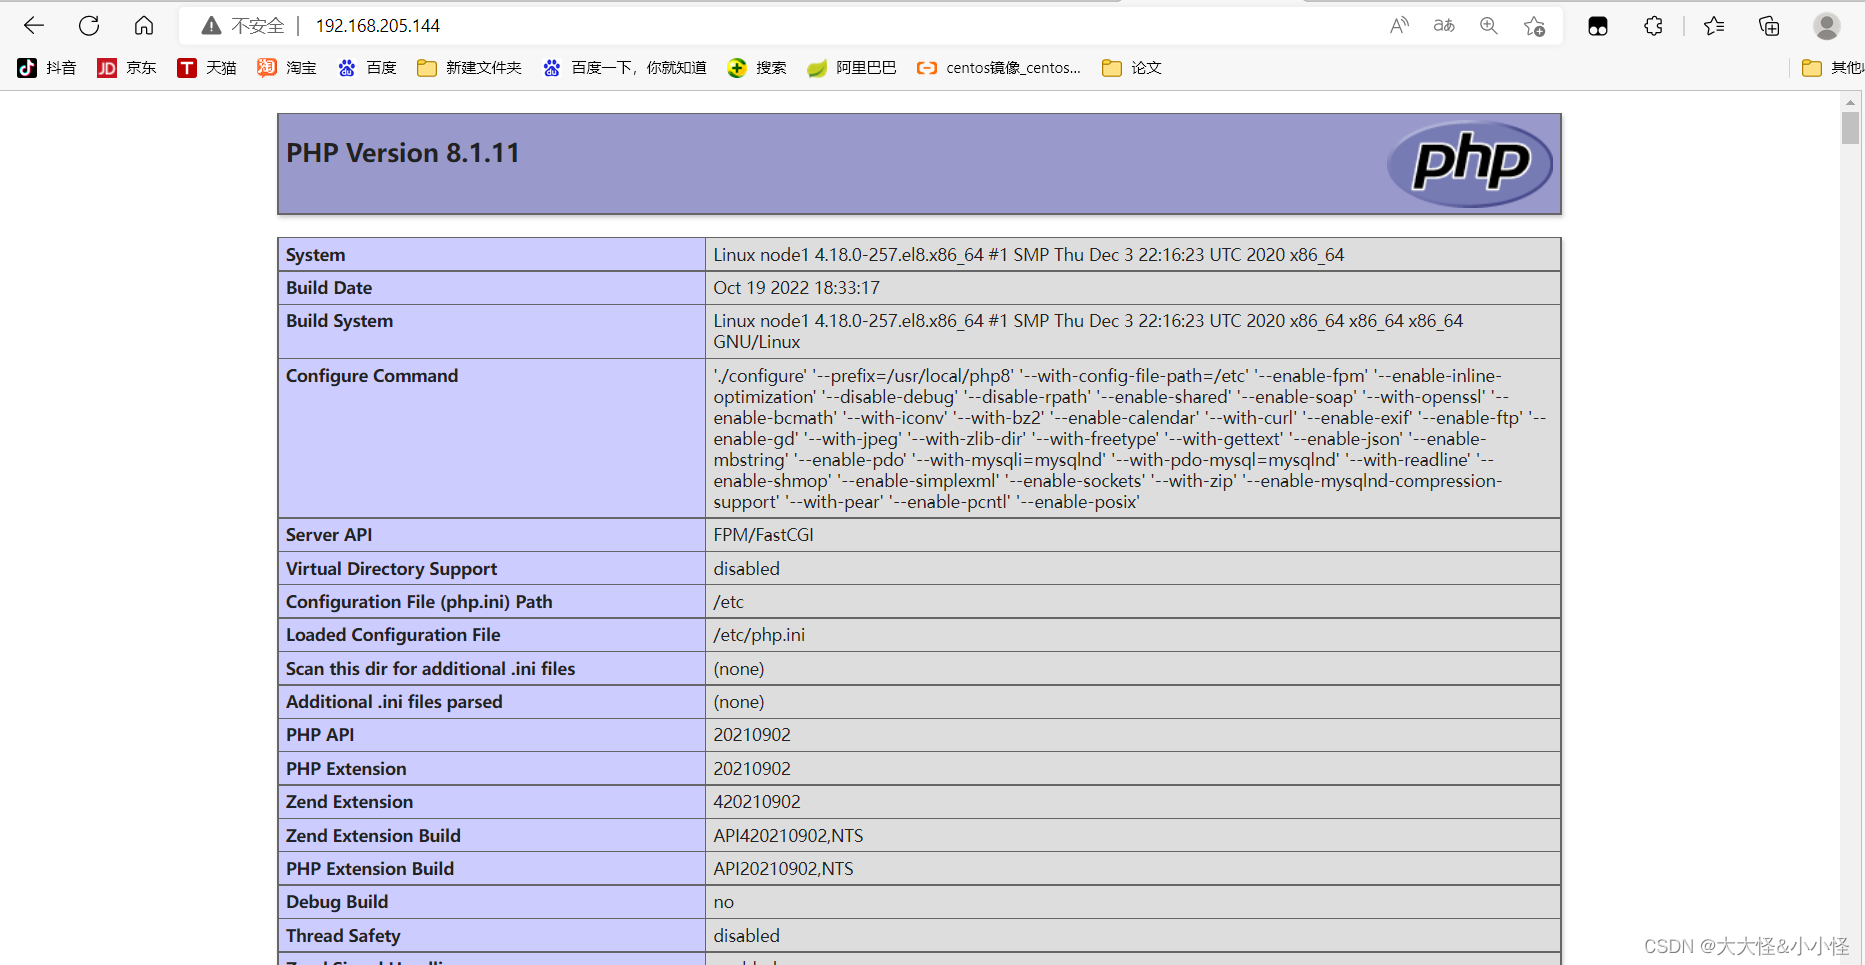
Task: Expand the other favorites folder
Action: [1832, 68]
